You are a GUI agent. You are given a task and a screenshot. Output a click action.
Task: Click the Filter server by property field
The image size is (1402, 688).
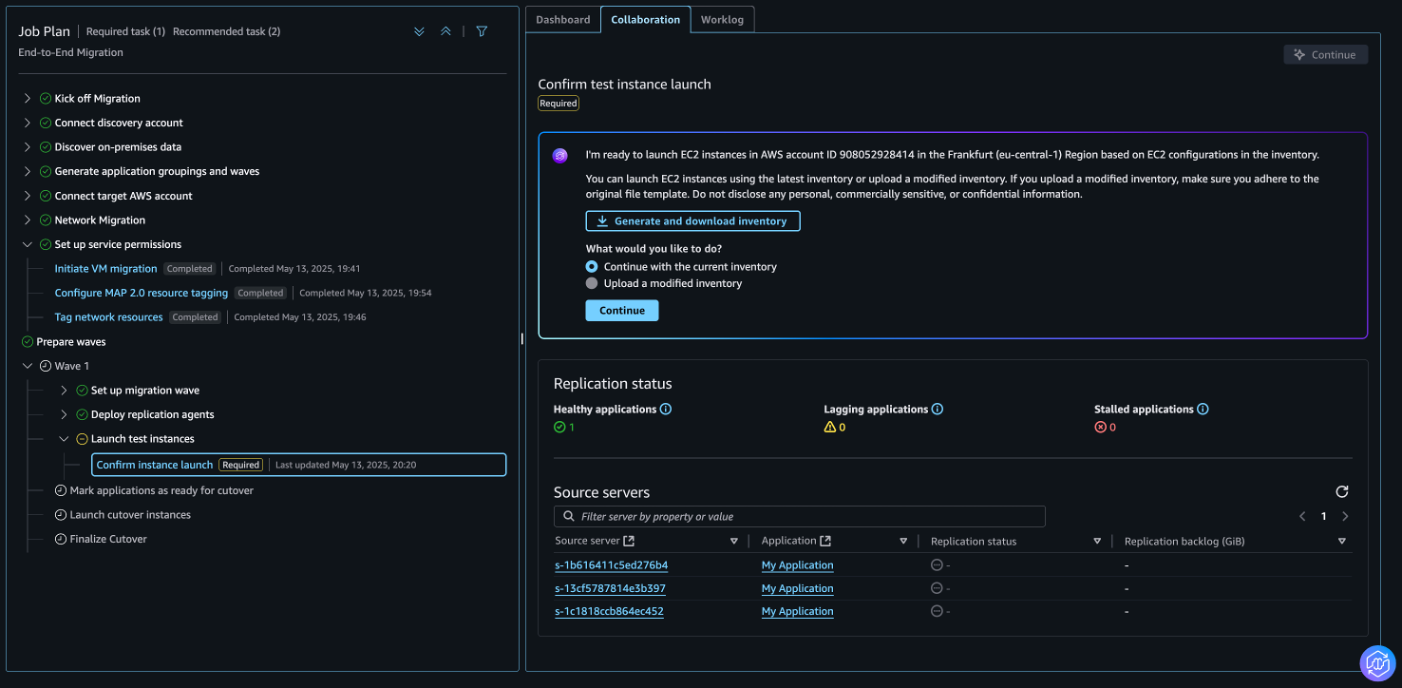[800, 517]
